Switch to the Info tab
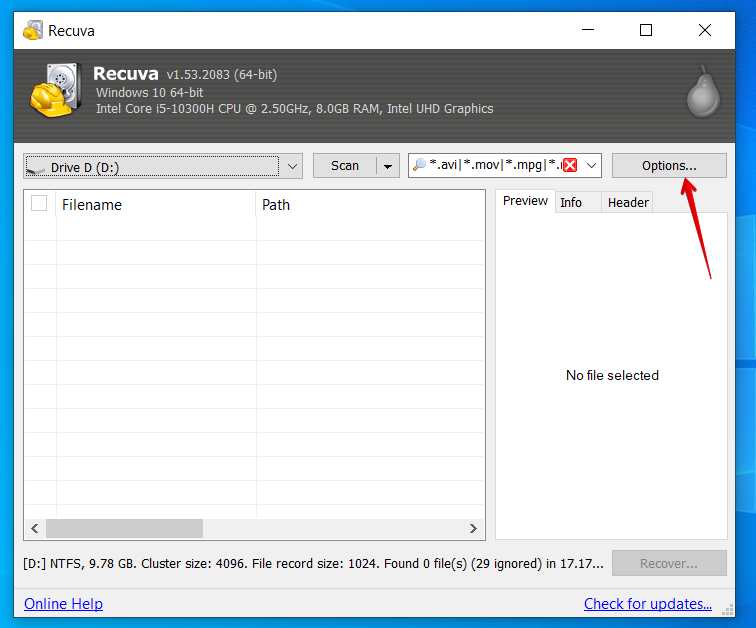This screenshot has width=756, height=628. [x=571, y=203]
